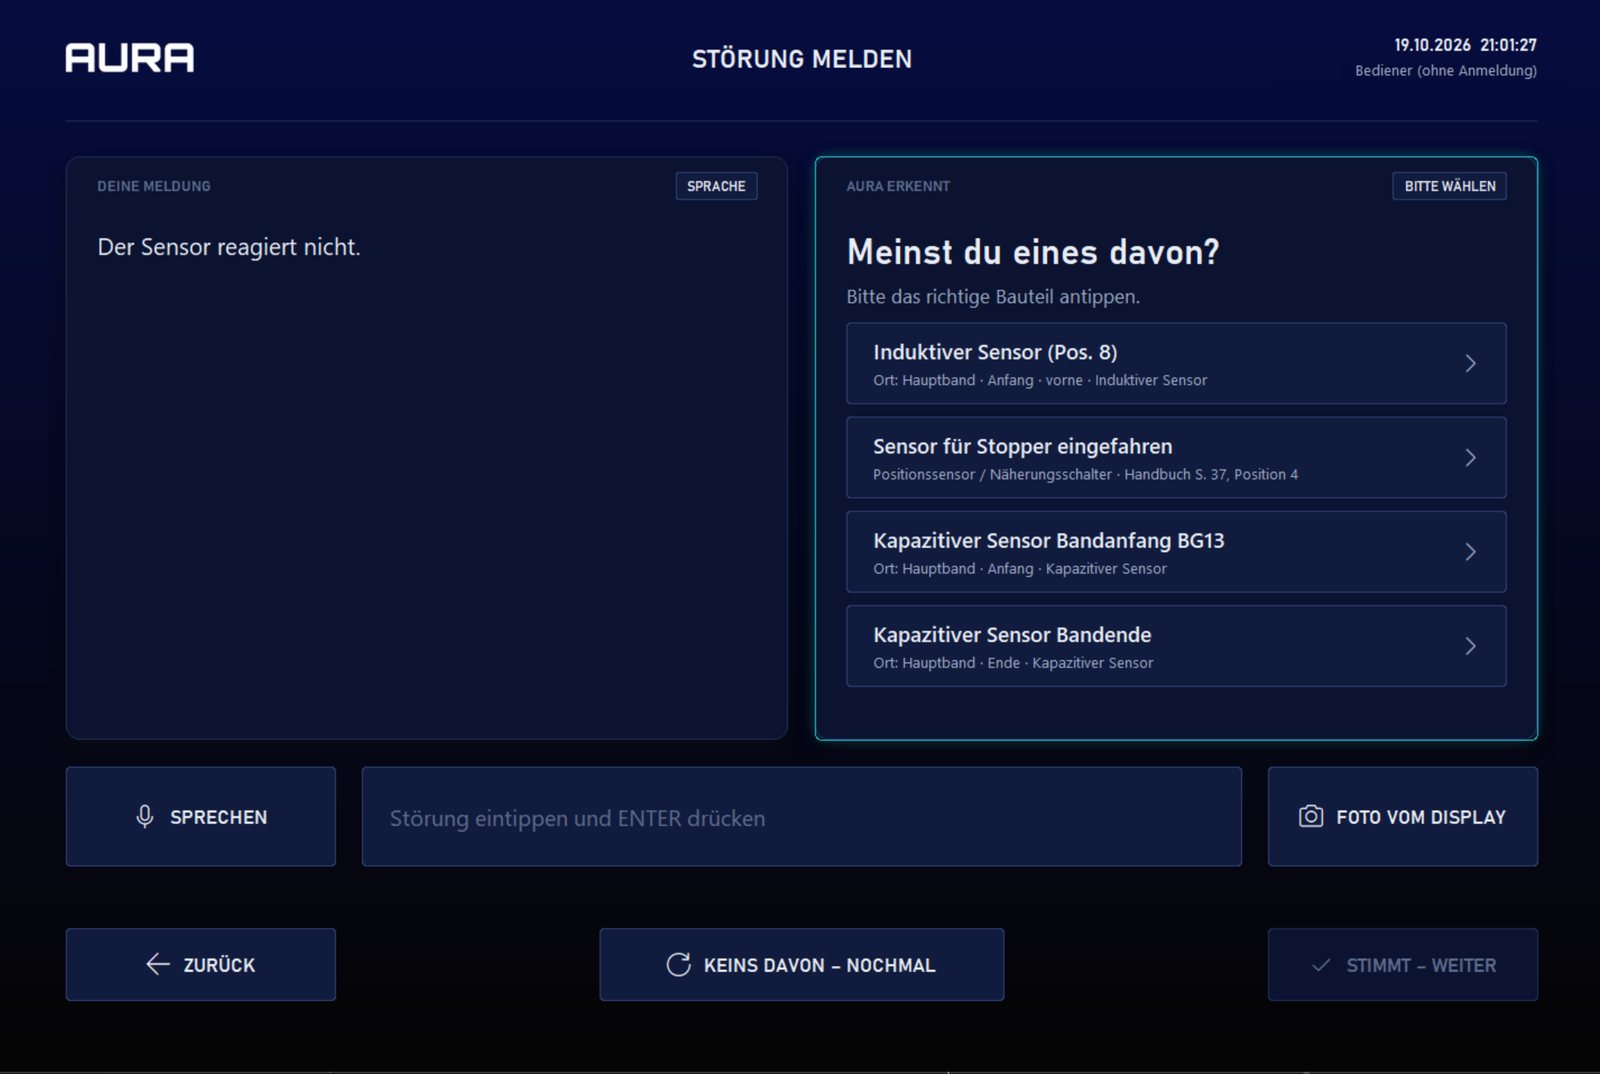Click the STÖRUNG MELDEN page title
This screenshot has height=1074, width=1600.
(x=802, y=59)
